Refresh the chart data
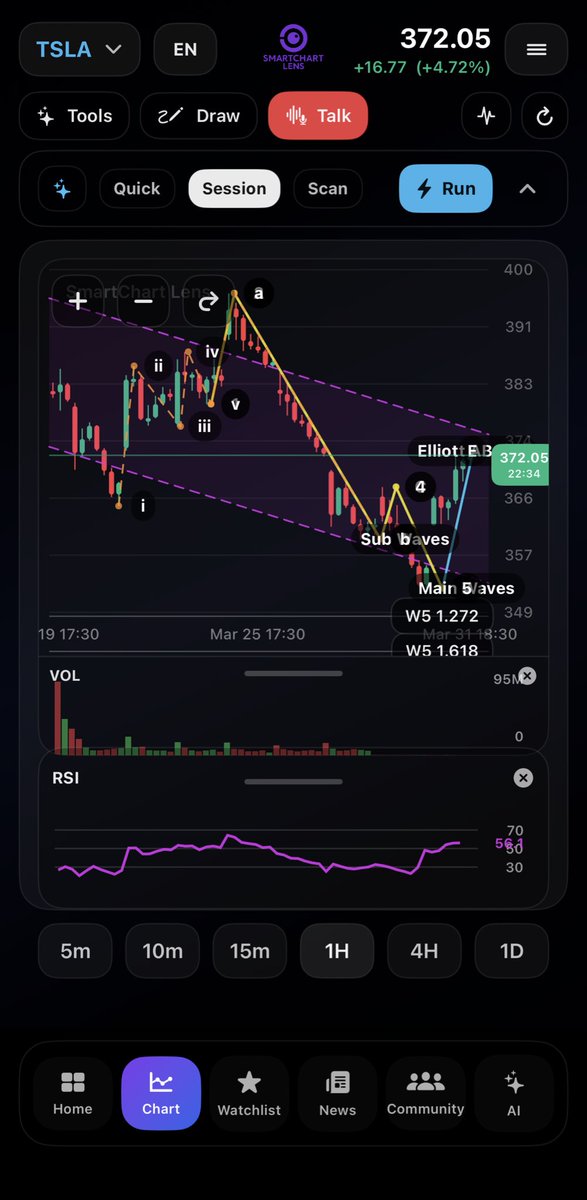This screenshot has width=587, height=1200. [545, 116]
